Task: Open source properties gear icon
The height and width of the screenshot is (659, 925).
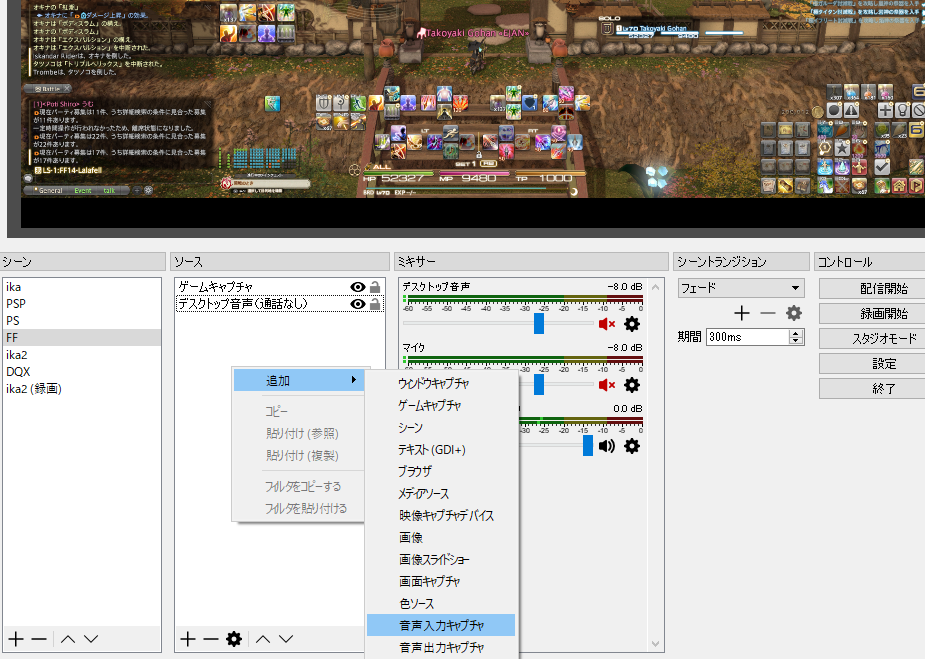Action: click(x=234, y=639)
